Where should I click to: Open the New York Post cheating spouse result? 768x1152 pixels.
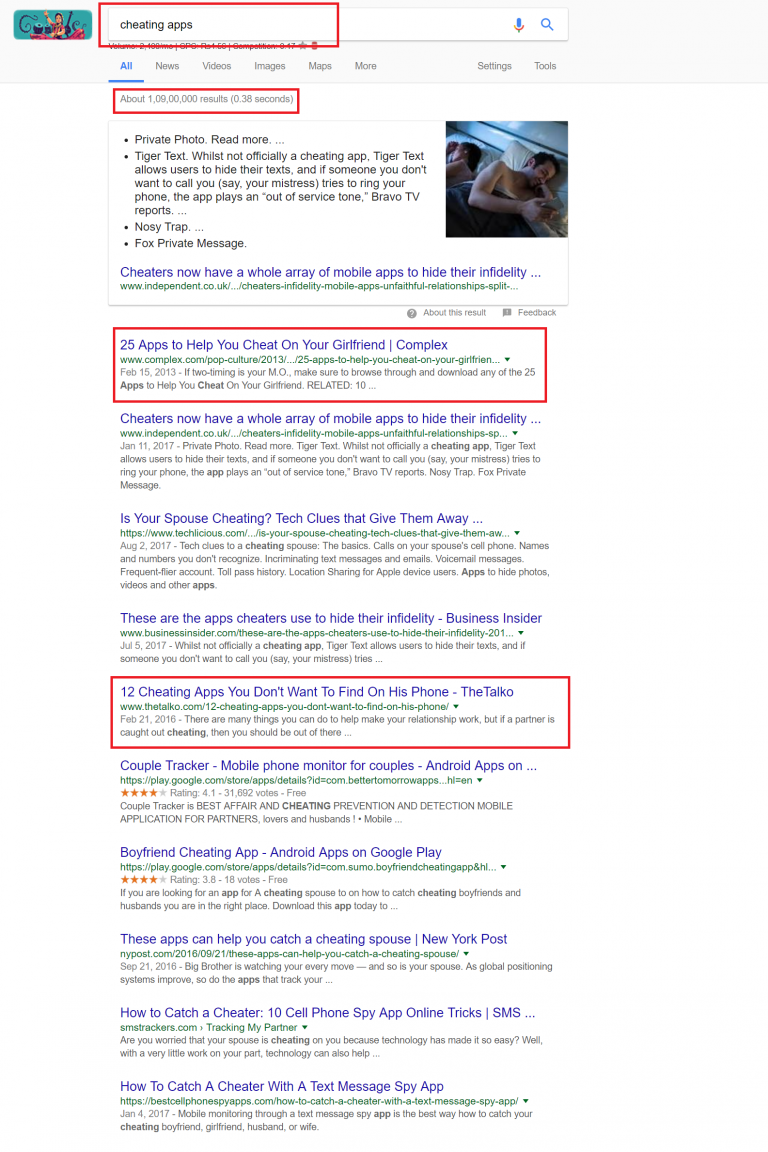(314, 939)
